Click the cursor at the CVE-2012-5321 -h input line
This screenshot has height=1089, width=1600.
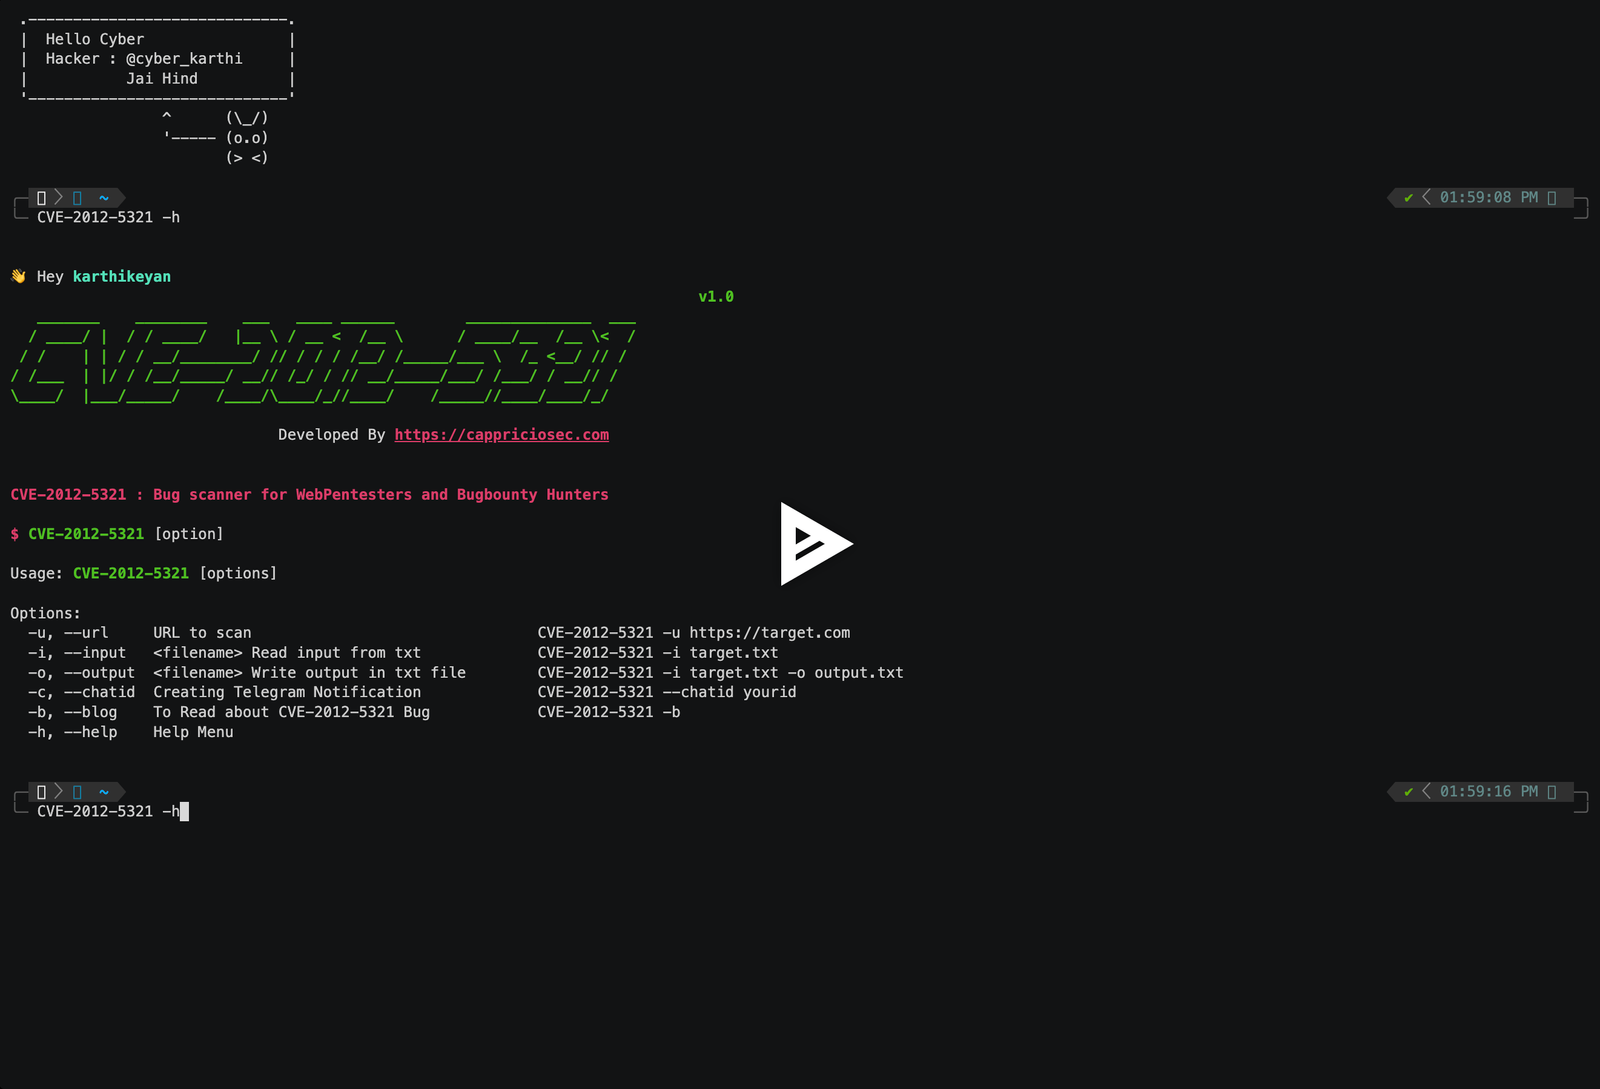[x=184, y=811]
